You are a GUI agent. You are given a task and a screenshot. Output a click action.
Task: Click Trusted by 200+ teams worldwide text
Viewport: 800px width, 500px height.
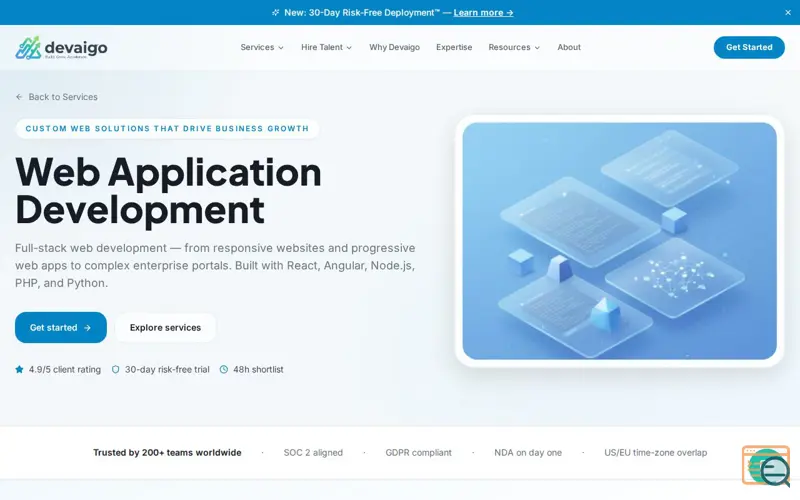(167, 453)
